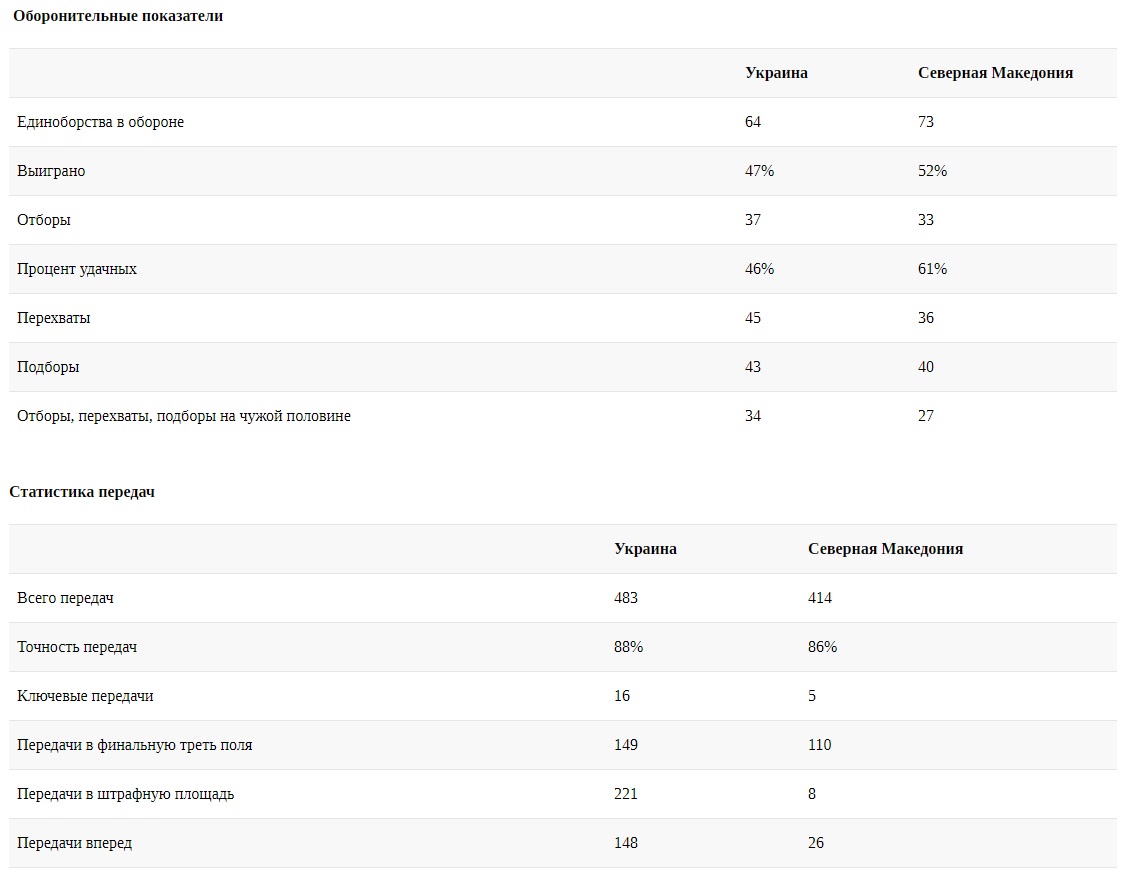The width and height of the screenshot is (1121, 885).
Task: Select "Украина" column header in defensive table
Action: coord(776,73)
